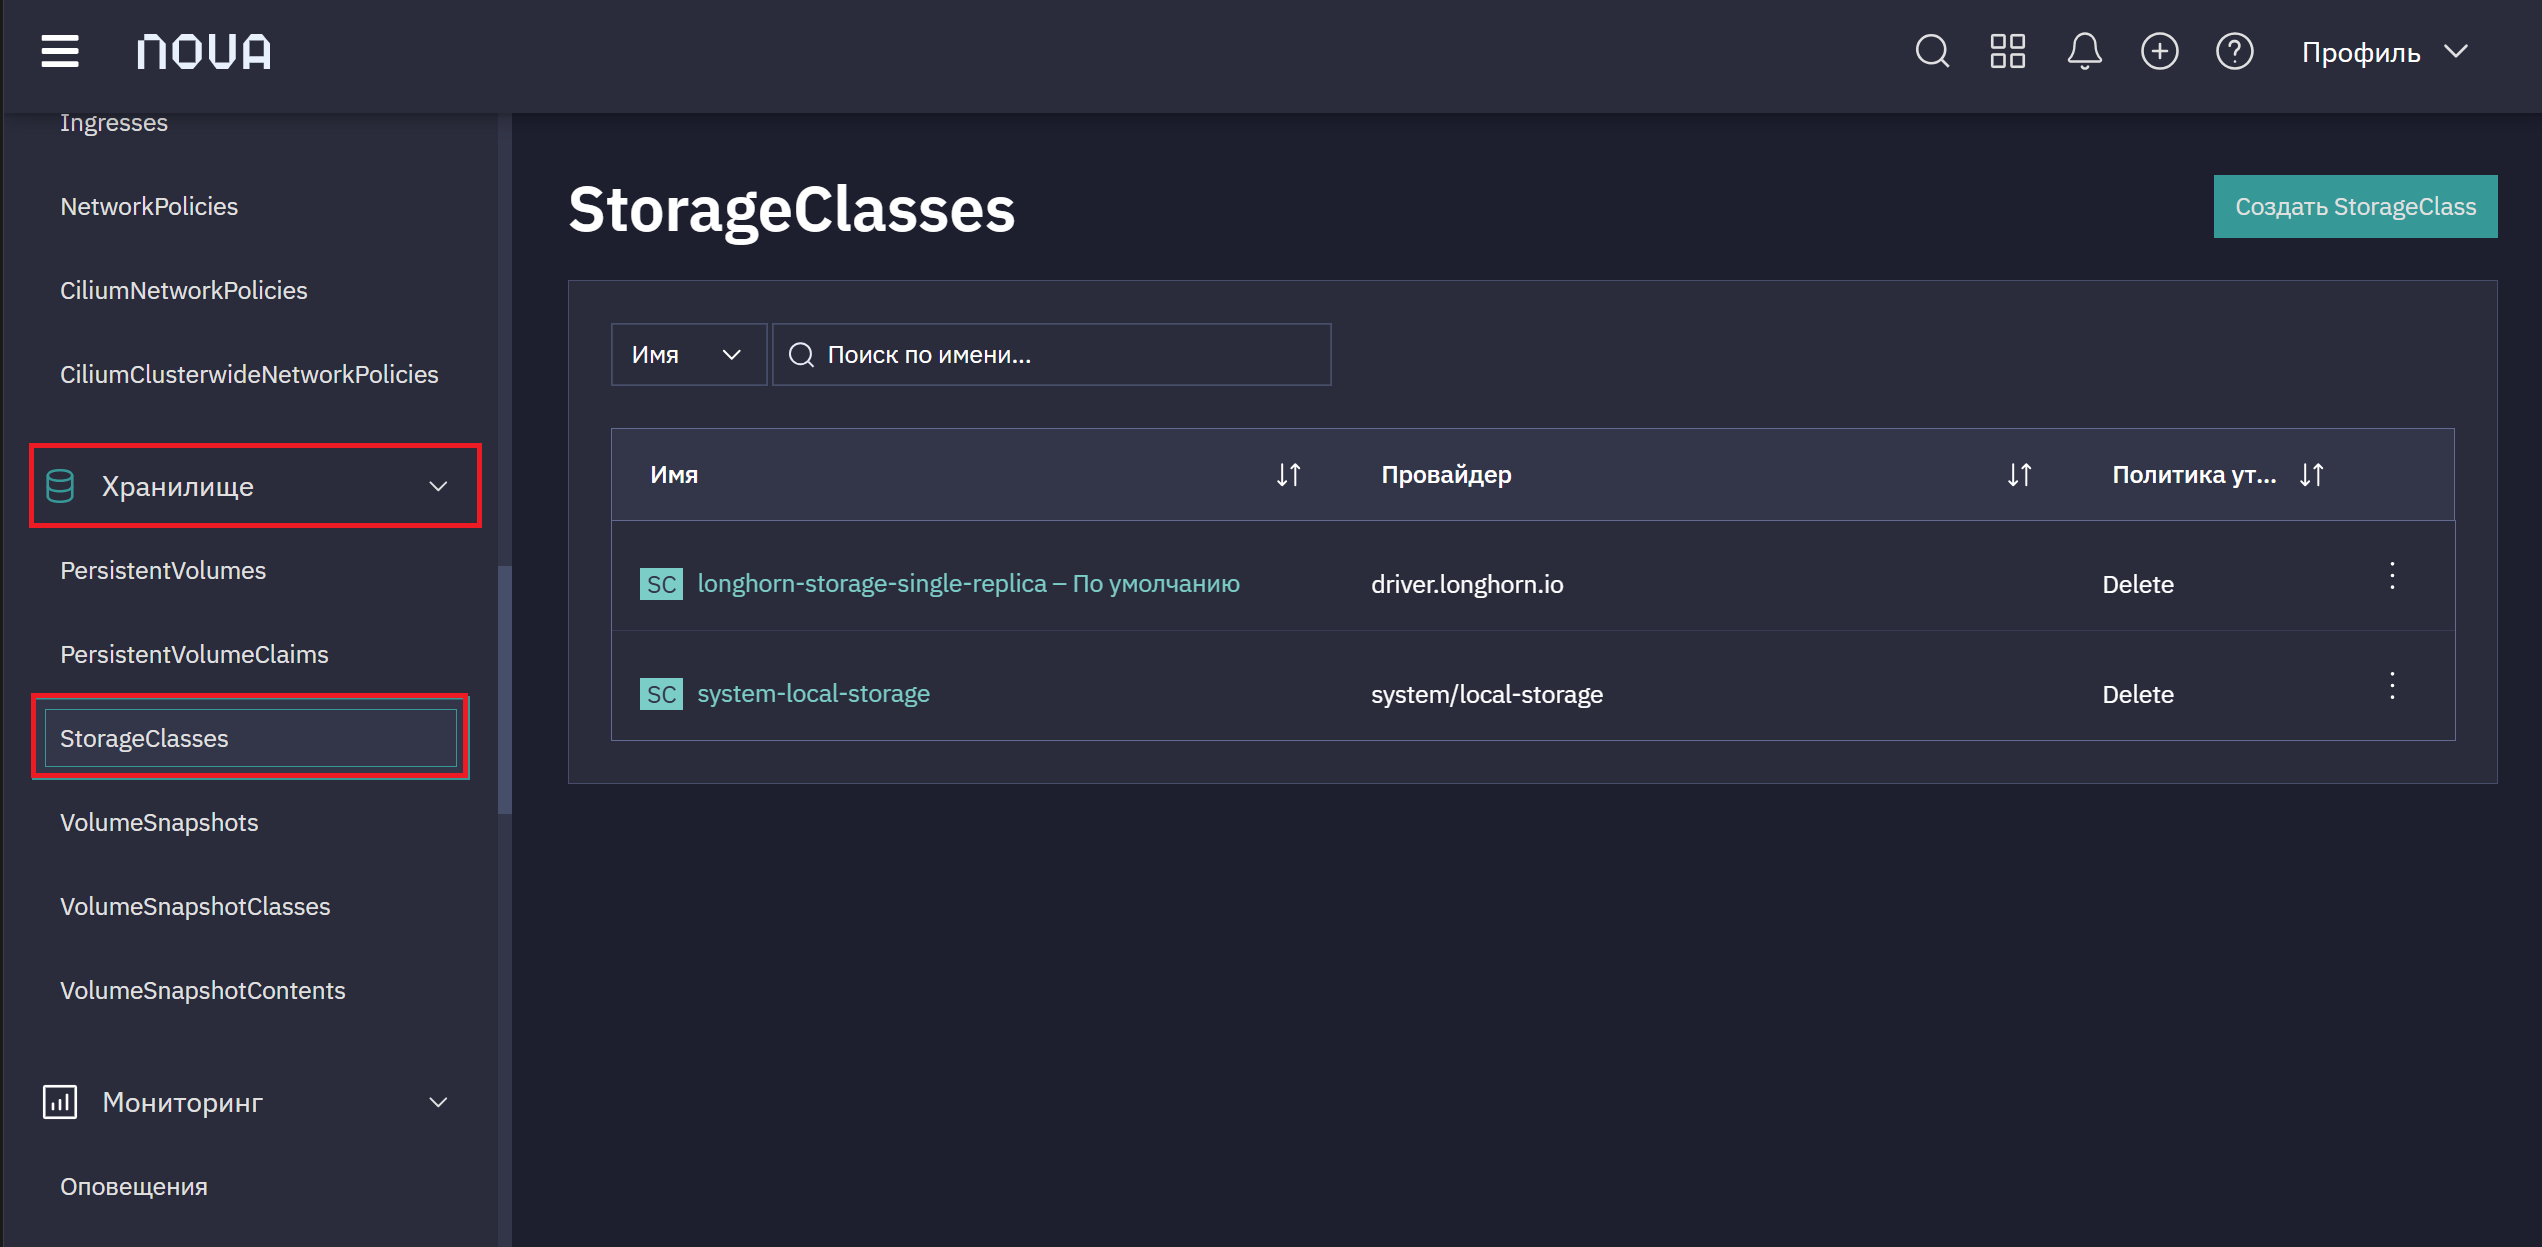Image resolution: width=2542 pixels, height=1247 pixels.
Task: Click SC badge for system-local-storage
Action: [x=661, y=694]
